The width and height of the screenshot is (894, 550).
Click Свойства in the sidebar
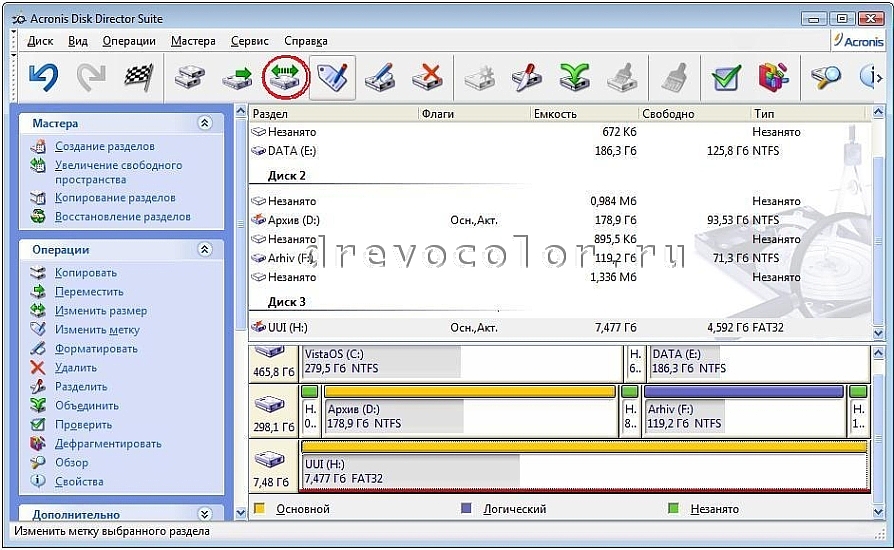coord(79,482)
